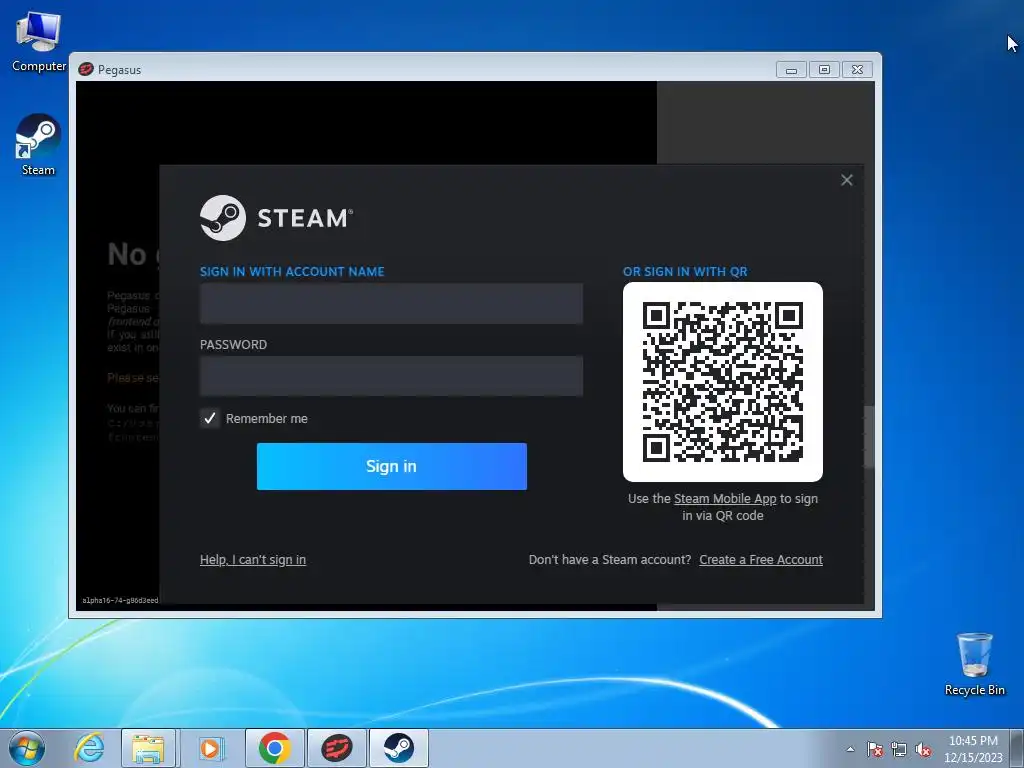The width and height of the screenshot is (1024, 768).
Task: Select the Recycle Bin desktop icon
Action: pos(974,664)
